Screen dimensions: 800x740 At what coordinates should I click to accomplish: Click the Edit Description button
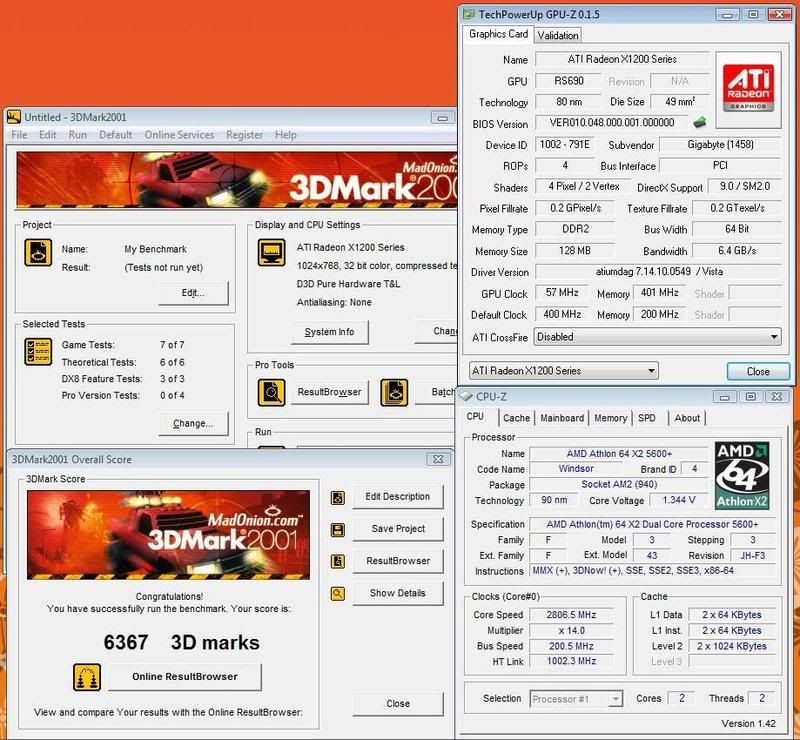[x=398, y=497]
